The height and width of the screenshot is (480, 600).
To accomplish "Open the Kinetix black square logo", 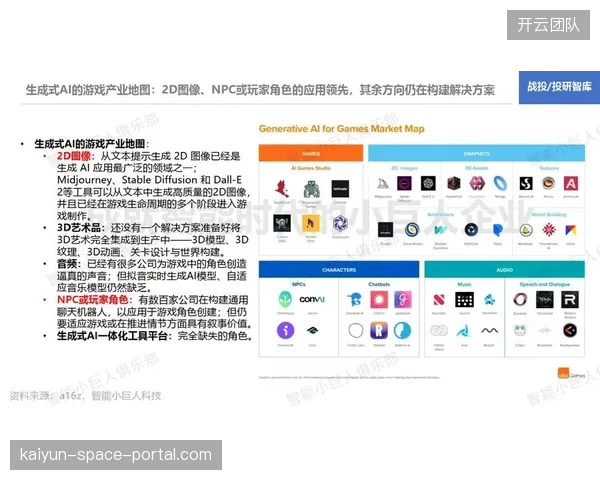I will coord(385,230).
